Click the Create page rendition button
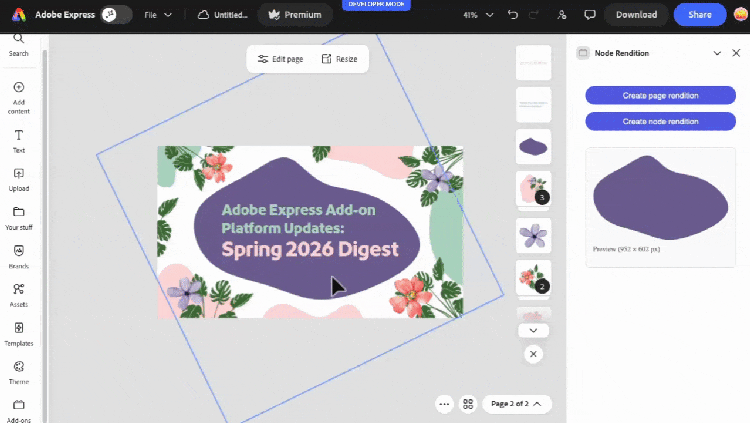The height and width of the screenshot is (423, 750). pyautogui.click(x=660, y=95)
